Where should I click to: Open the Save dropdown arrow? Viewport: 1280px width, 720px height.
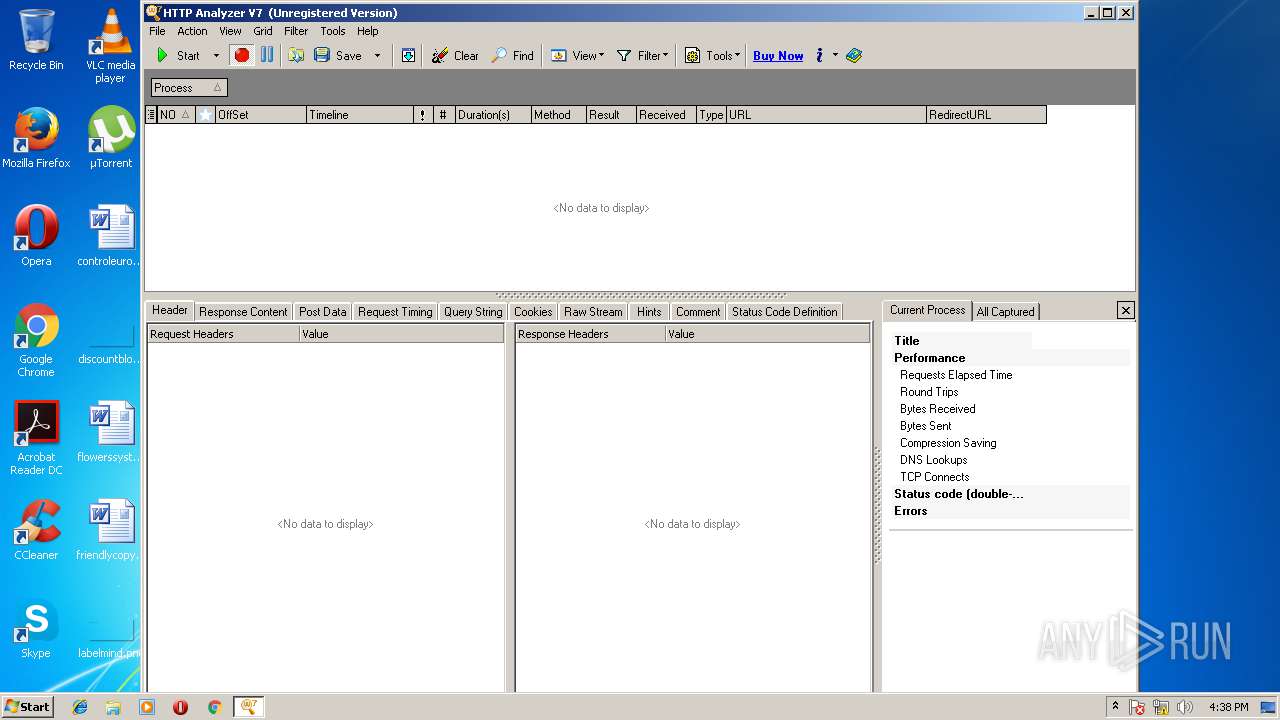point(377,56)
